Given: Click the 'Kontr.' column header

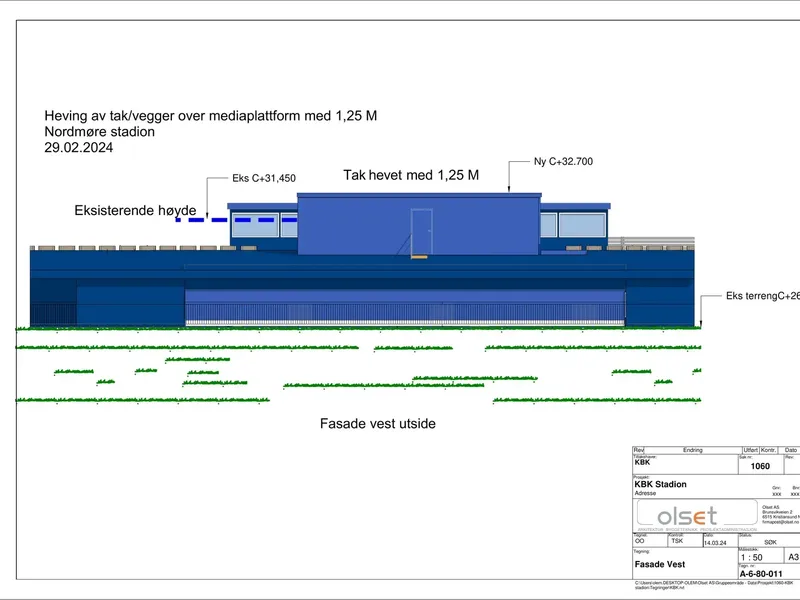Looking at the screenshot, I should pyautogui.click(x=768, y=450).
